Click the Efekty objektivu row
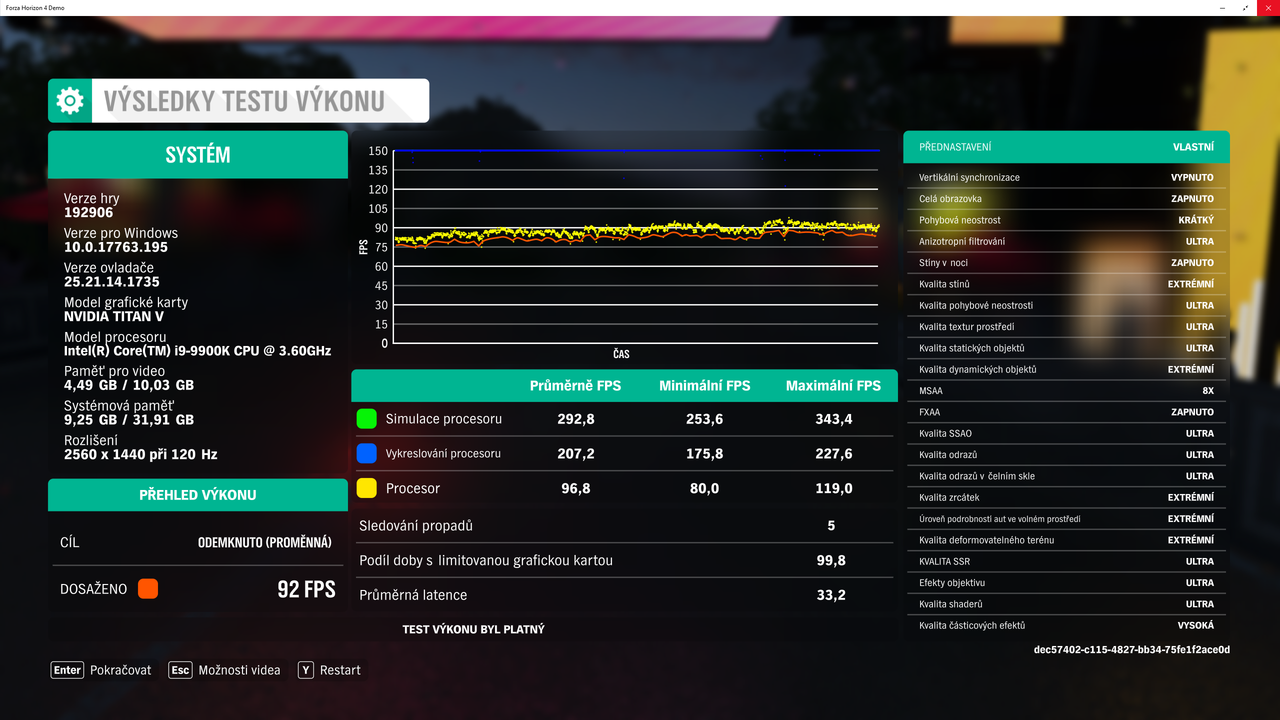Screen dimensions: 1280x720 (x=1066, y=583)
